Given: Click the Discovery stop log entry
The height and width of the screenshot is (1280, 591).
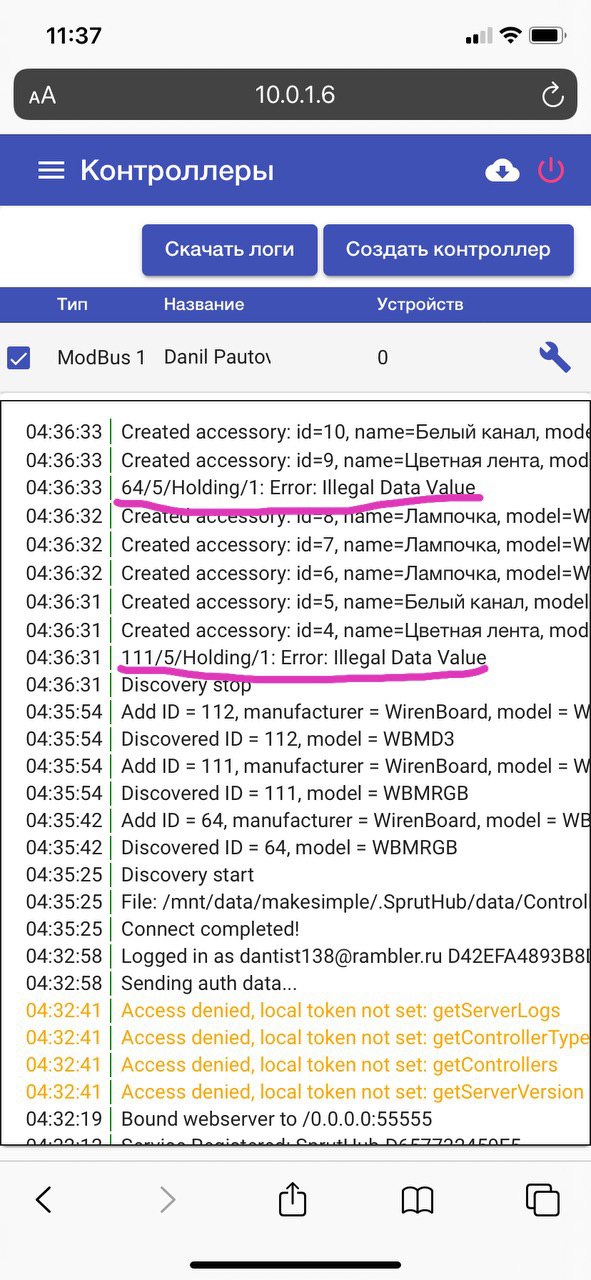Looking at the screenshot, I should 185,685.
